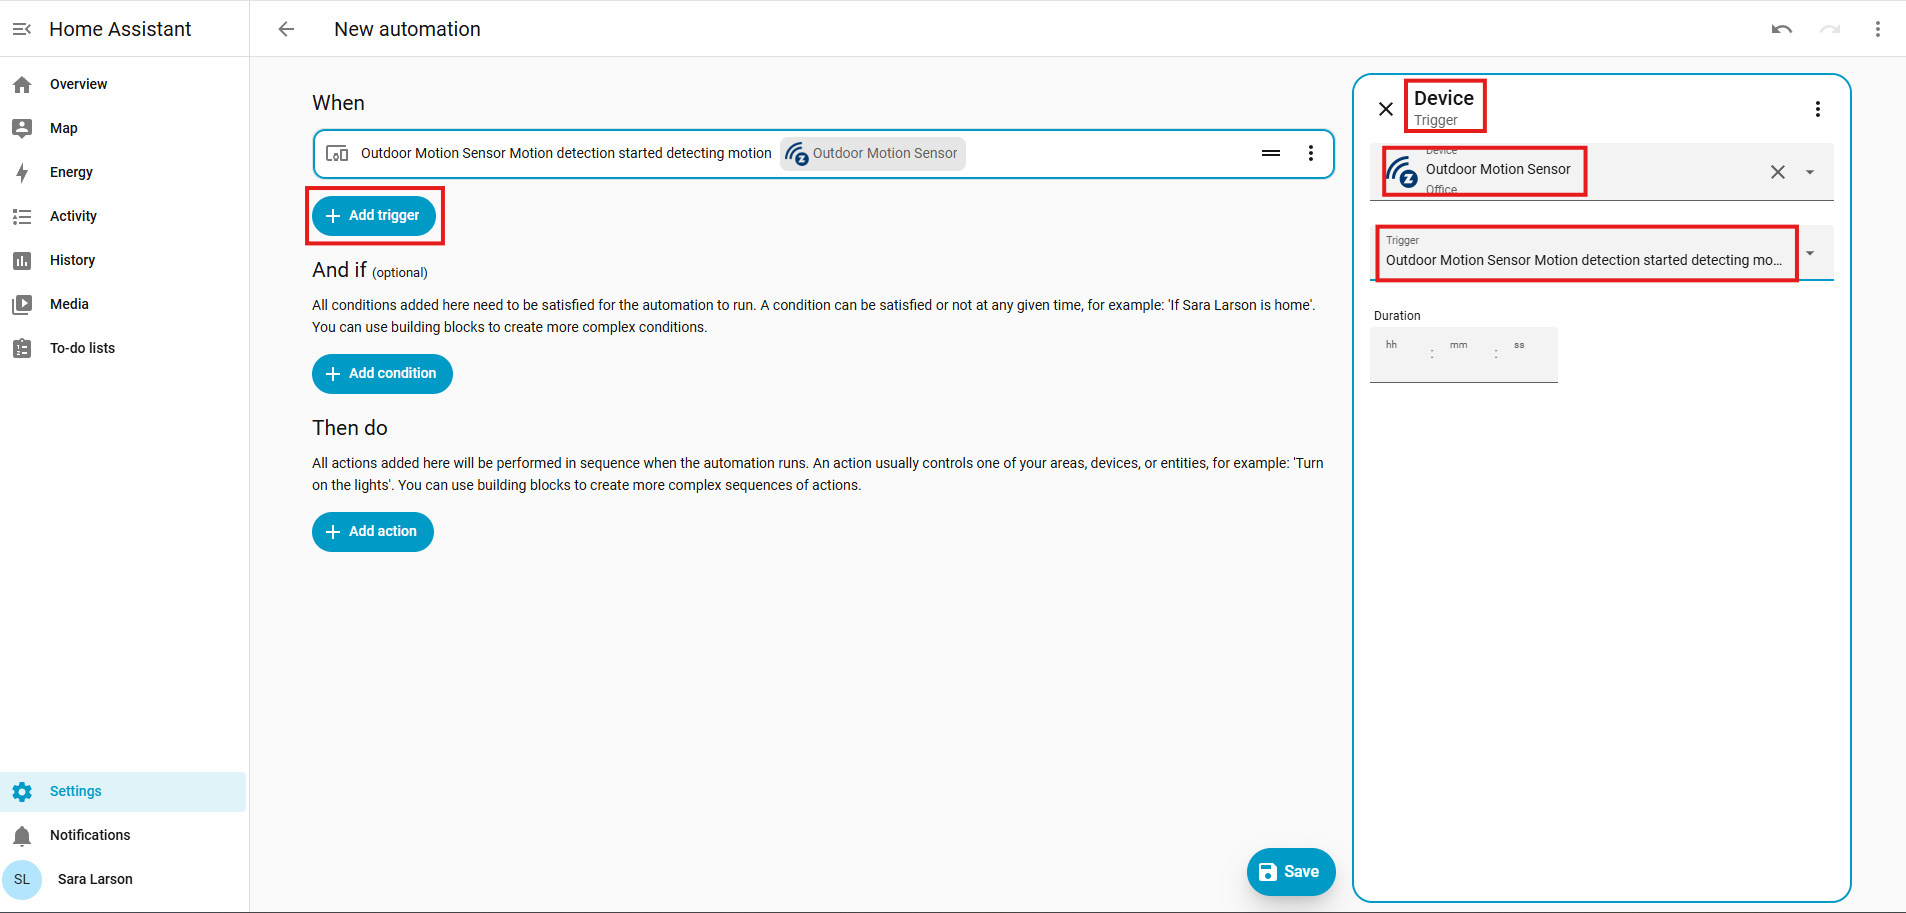Viewport: 1906px width, 913px height.
Task: Click the History chart icon
Action: click(22, 260)
